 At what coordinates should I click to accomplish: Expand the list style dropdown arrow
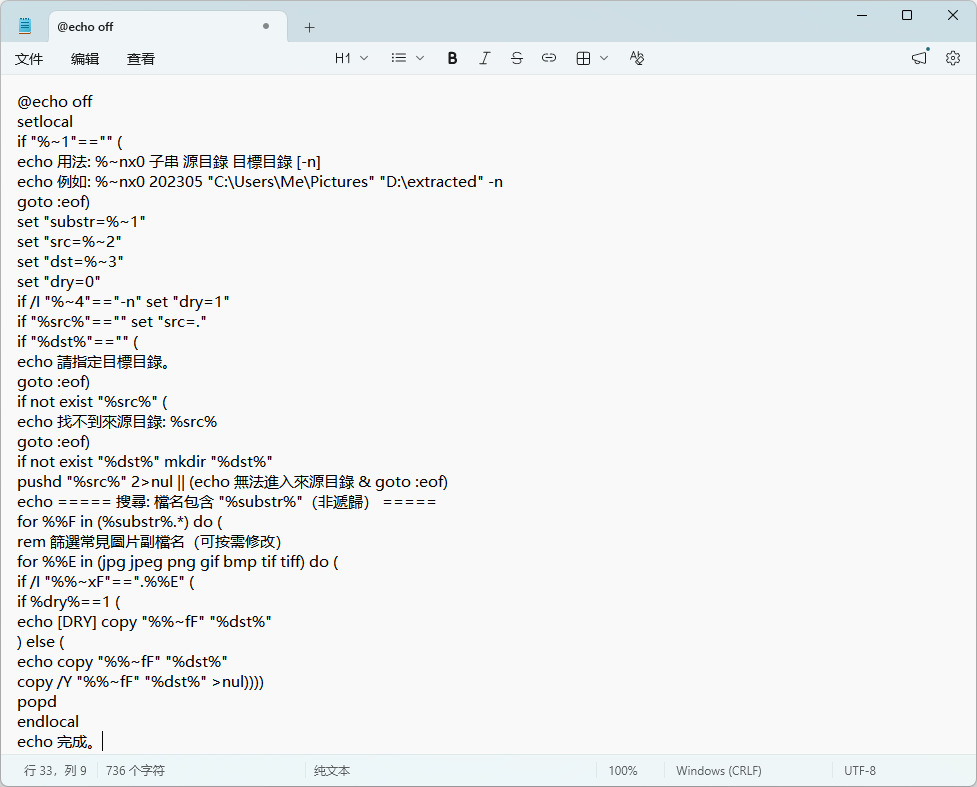(x=420, y=59)
